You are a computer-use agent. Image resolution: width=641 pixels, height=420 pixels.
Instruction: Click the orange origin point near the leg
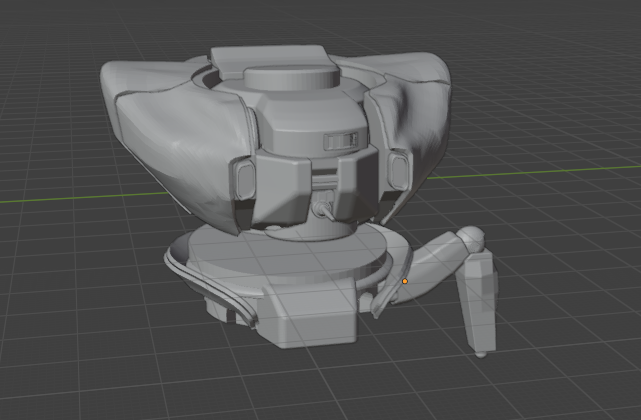405,282
